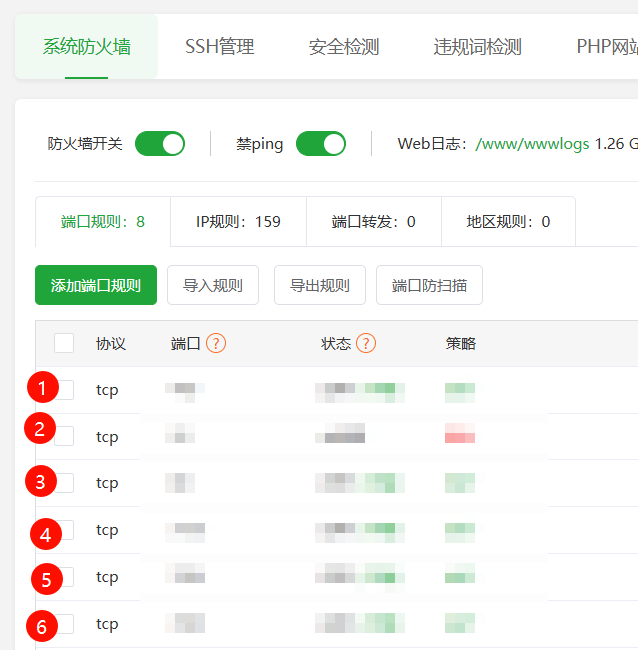Open 端口防扫描 settings button
Viewport: 638px width, 650px height.
coord(429,285)
